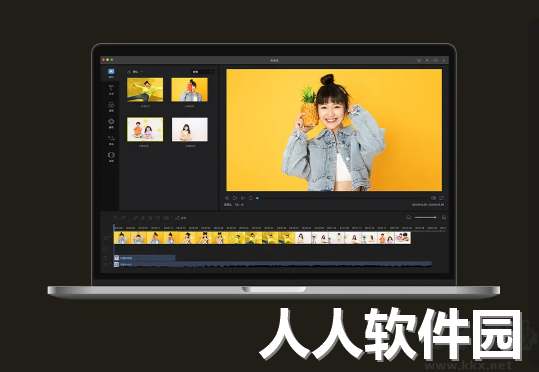Image resolution: width=539 pixels, height=372 pixels.
Task: Click the split clip tool in timeline toolbar
Action: pos(143,218)
